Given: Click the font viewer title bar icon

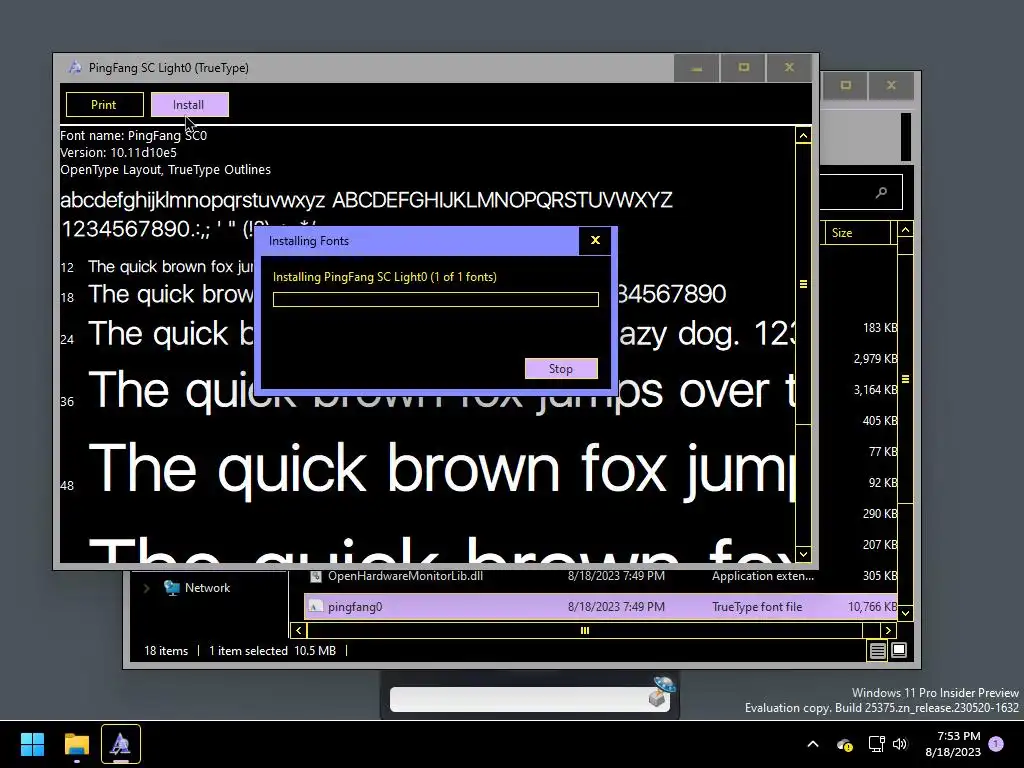Looking at the screenshot, I should click(75, 67).
